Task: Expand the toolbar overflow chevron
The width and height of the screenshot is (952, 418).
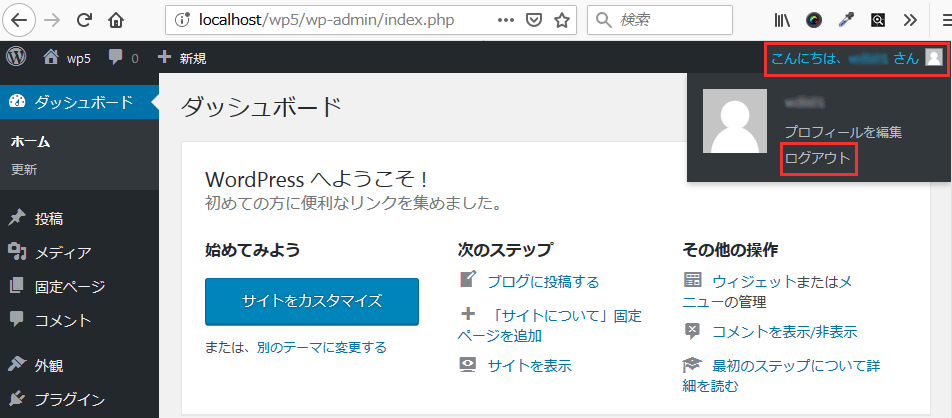Action: coord(909,20)
